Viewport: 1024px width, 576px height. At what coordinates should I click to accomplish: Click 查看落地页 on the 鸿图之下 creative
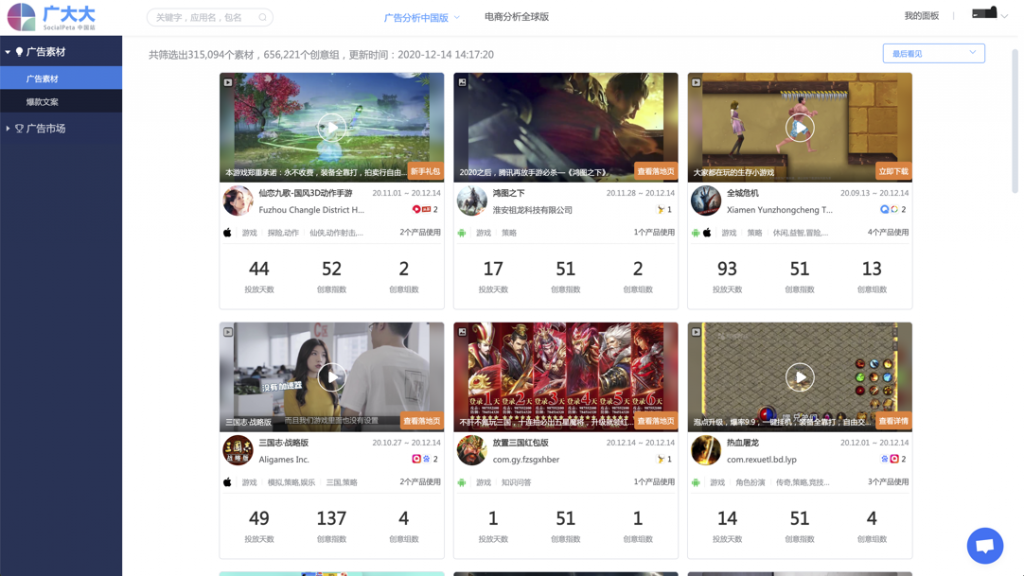point(656,172)
